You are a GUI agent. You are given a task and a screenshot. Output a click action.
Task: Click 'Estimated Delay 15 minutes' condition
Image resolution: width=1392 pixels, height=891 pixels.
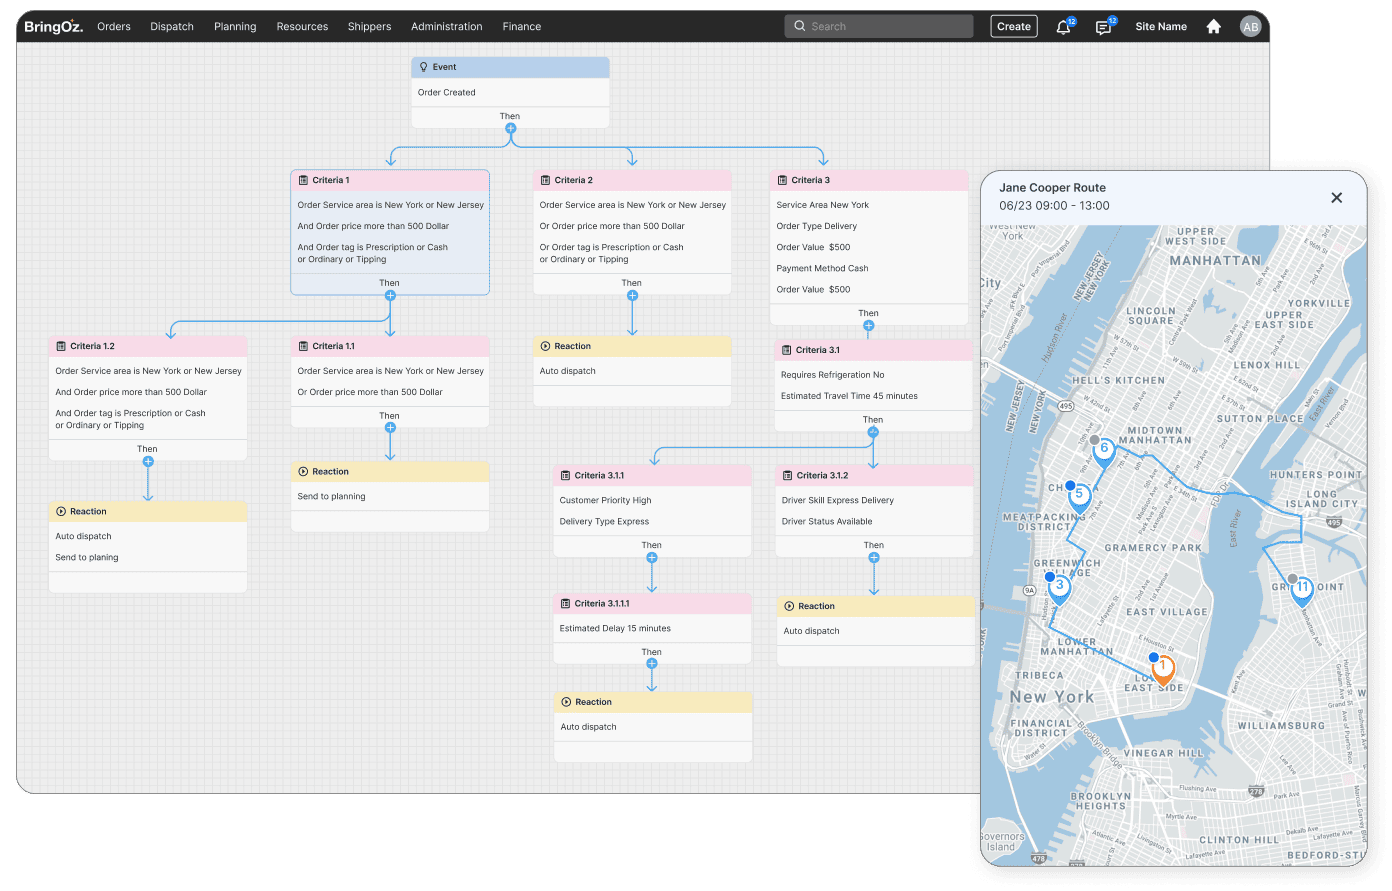click(x=615, y=629)
